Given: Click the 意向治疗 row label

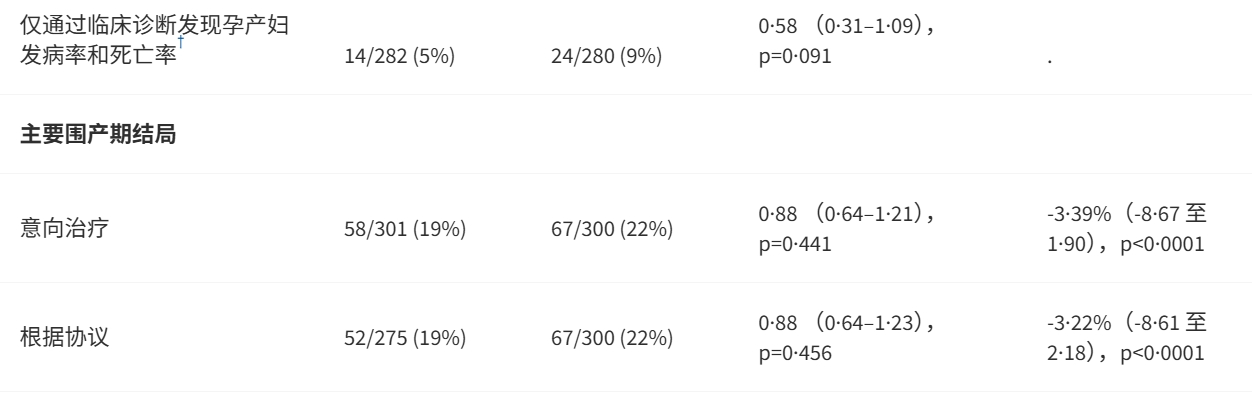Looking at the screenshot, I should tap(65, 228).
